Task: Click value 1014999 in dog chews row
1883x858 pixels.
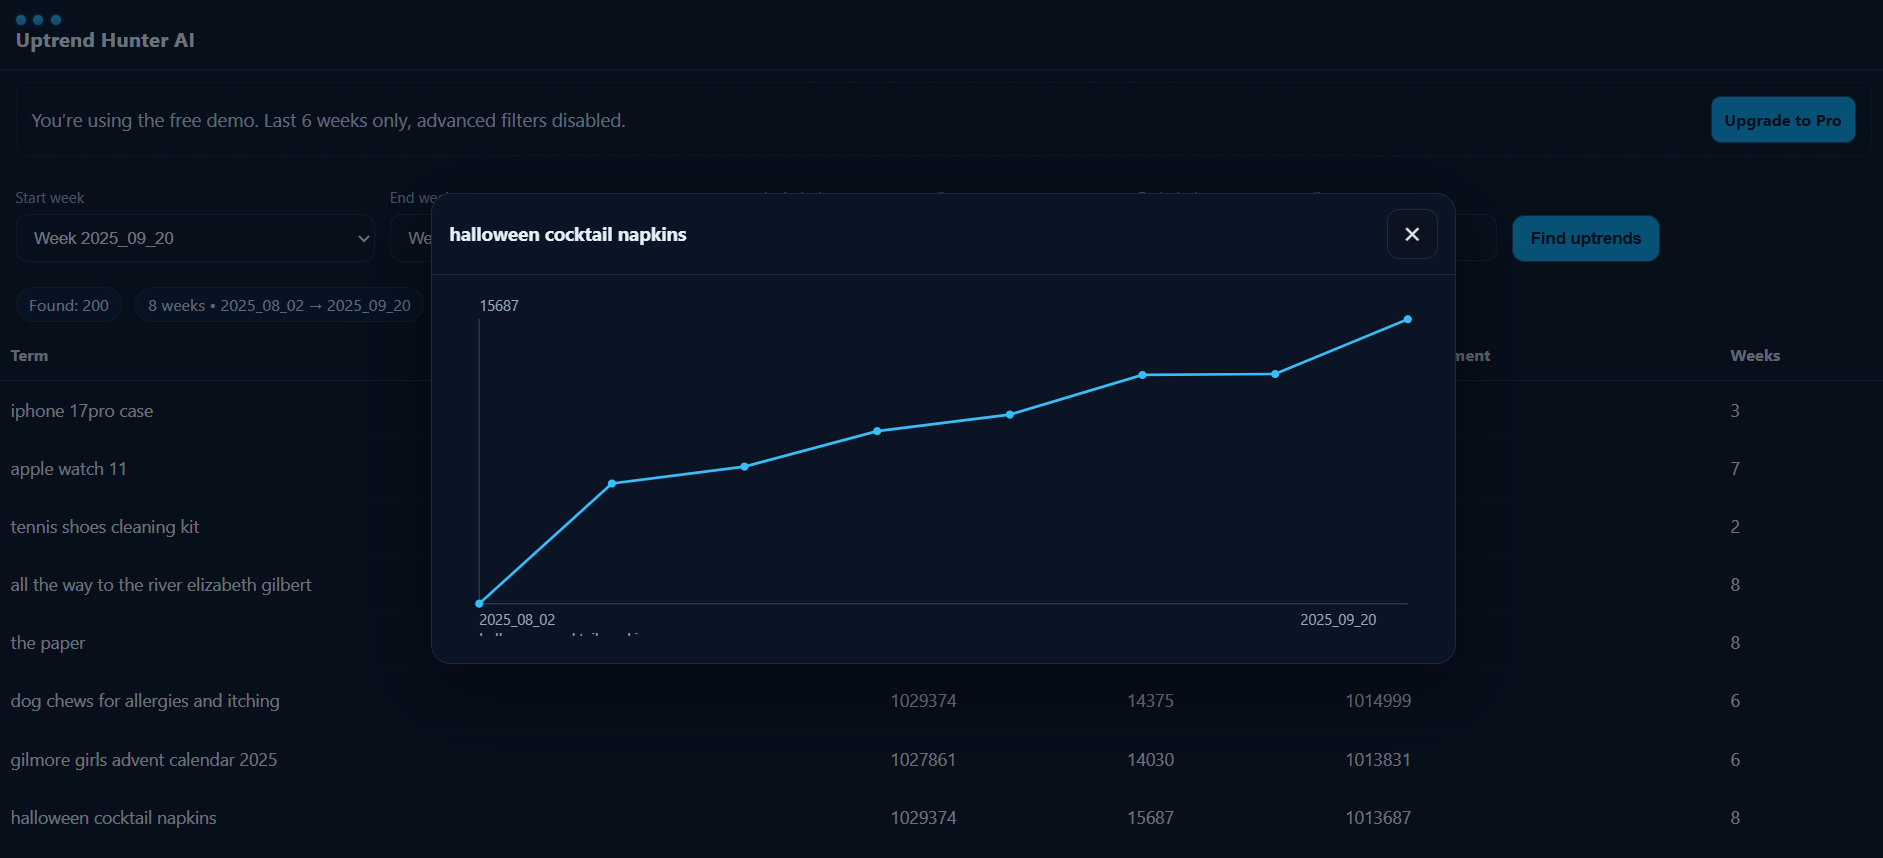Action: (1378, 701)
